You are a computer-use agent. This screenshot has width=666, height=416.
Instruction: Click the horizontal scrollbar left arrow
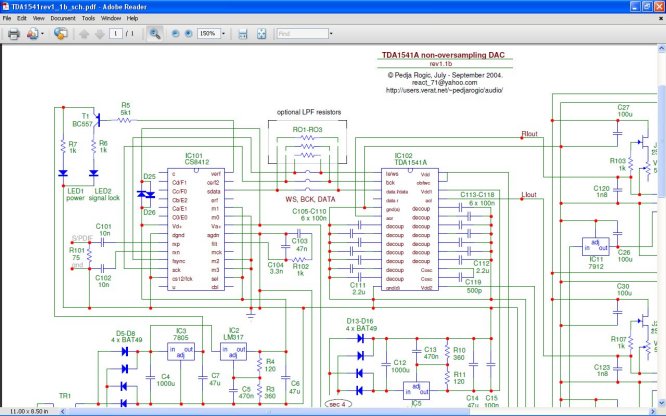62,411
